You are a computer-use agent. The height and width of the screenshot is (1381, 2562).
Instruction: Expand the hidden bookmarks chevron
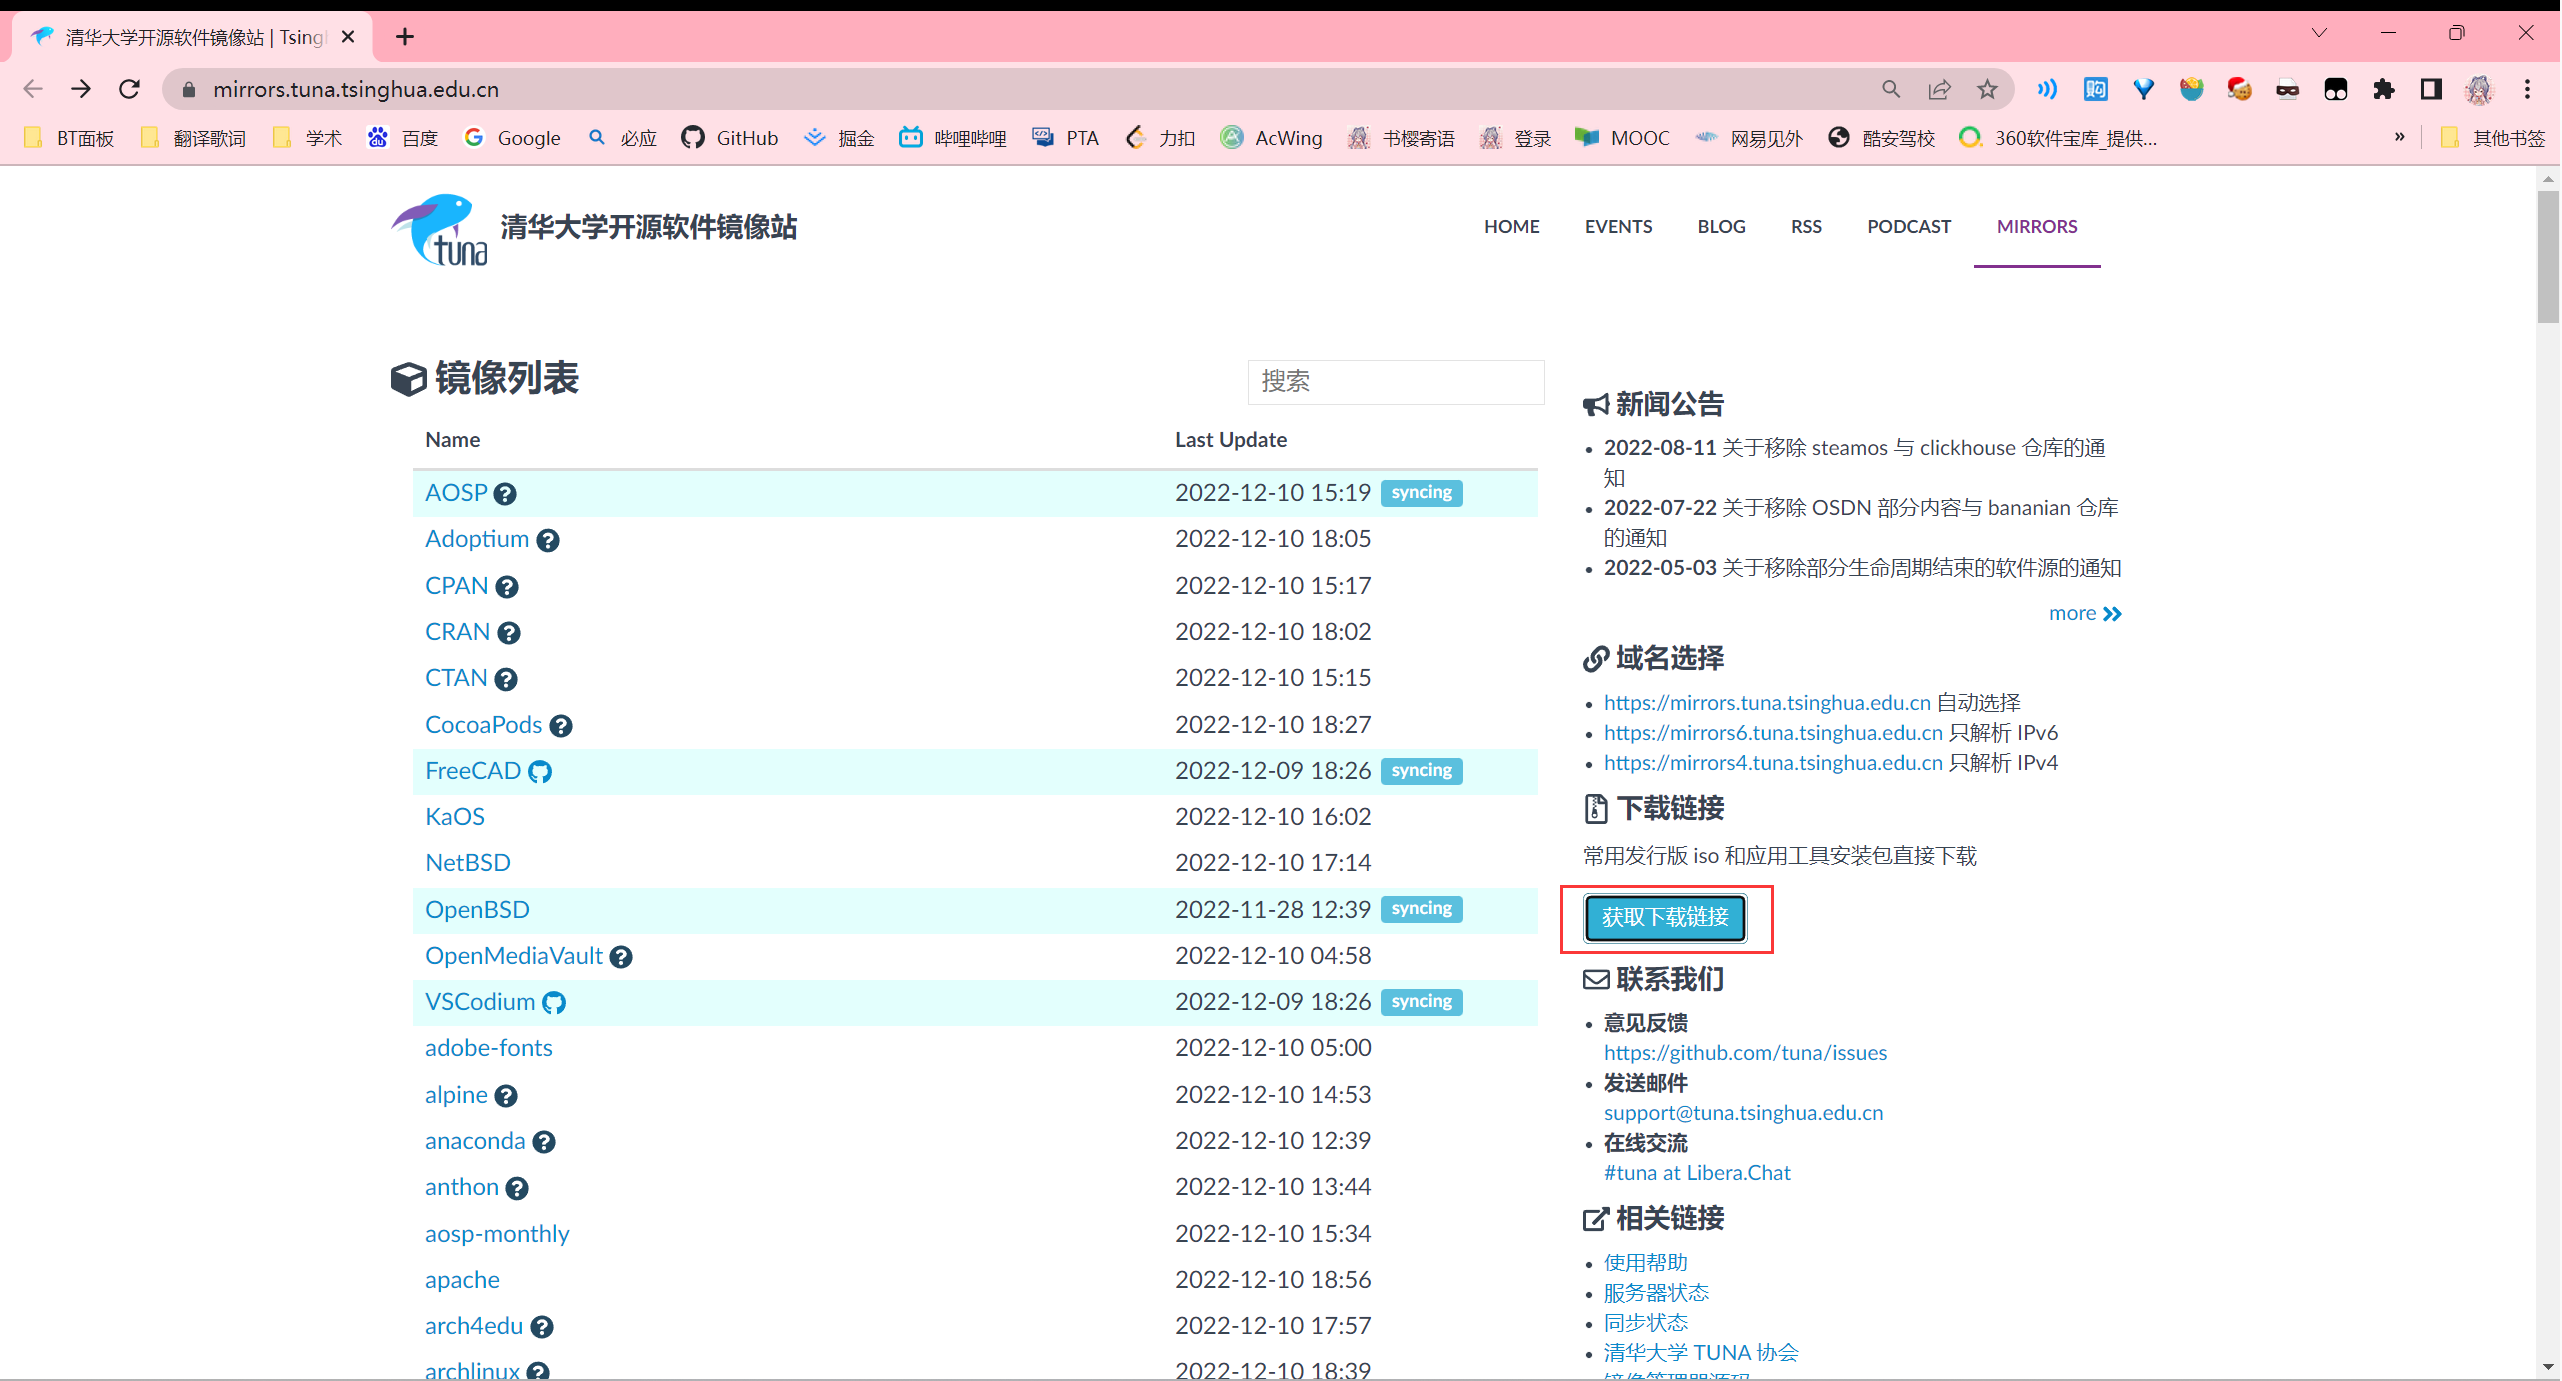tap(2399, 137)
